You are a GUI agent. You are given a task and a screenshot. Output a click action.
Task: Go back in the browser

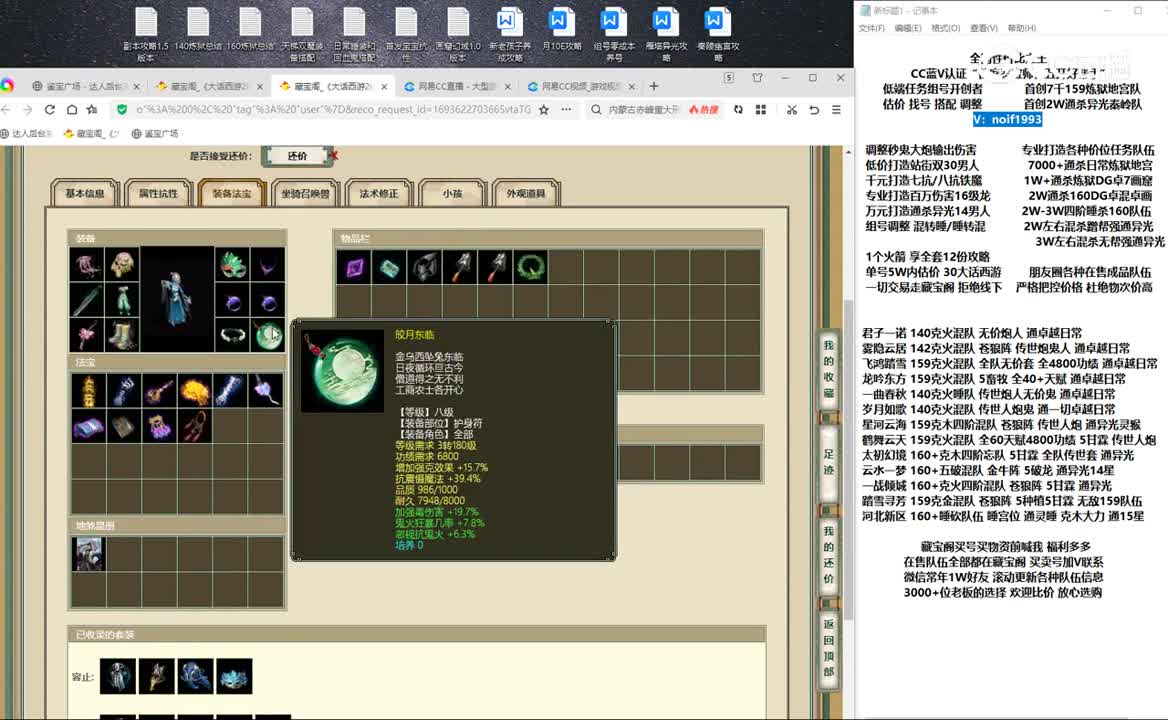click(x=6, y=109)
